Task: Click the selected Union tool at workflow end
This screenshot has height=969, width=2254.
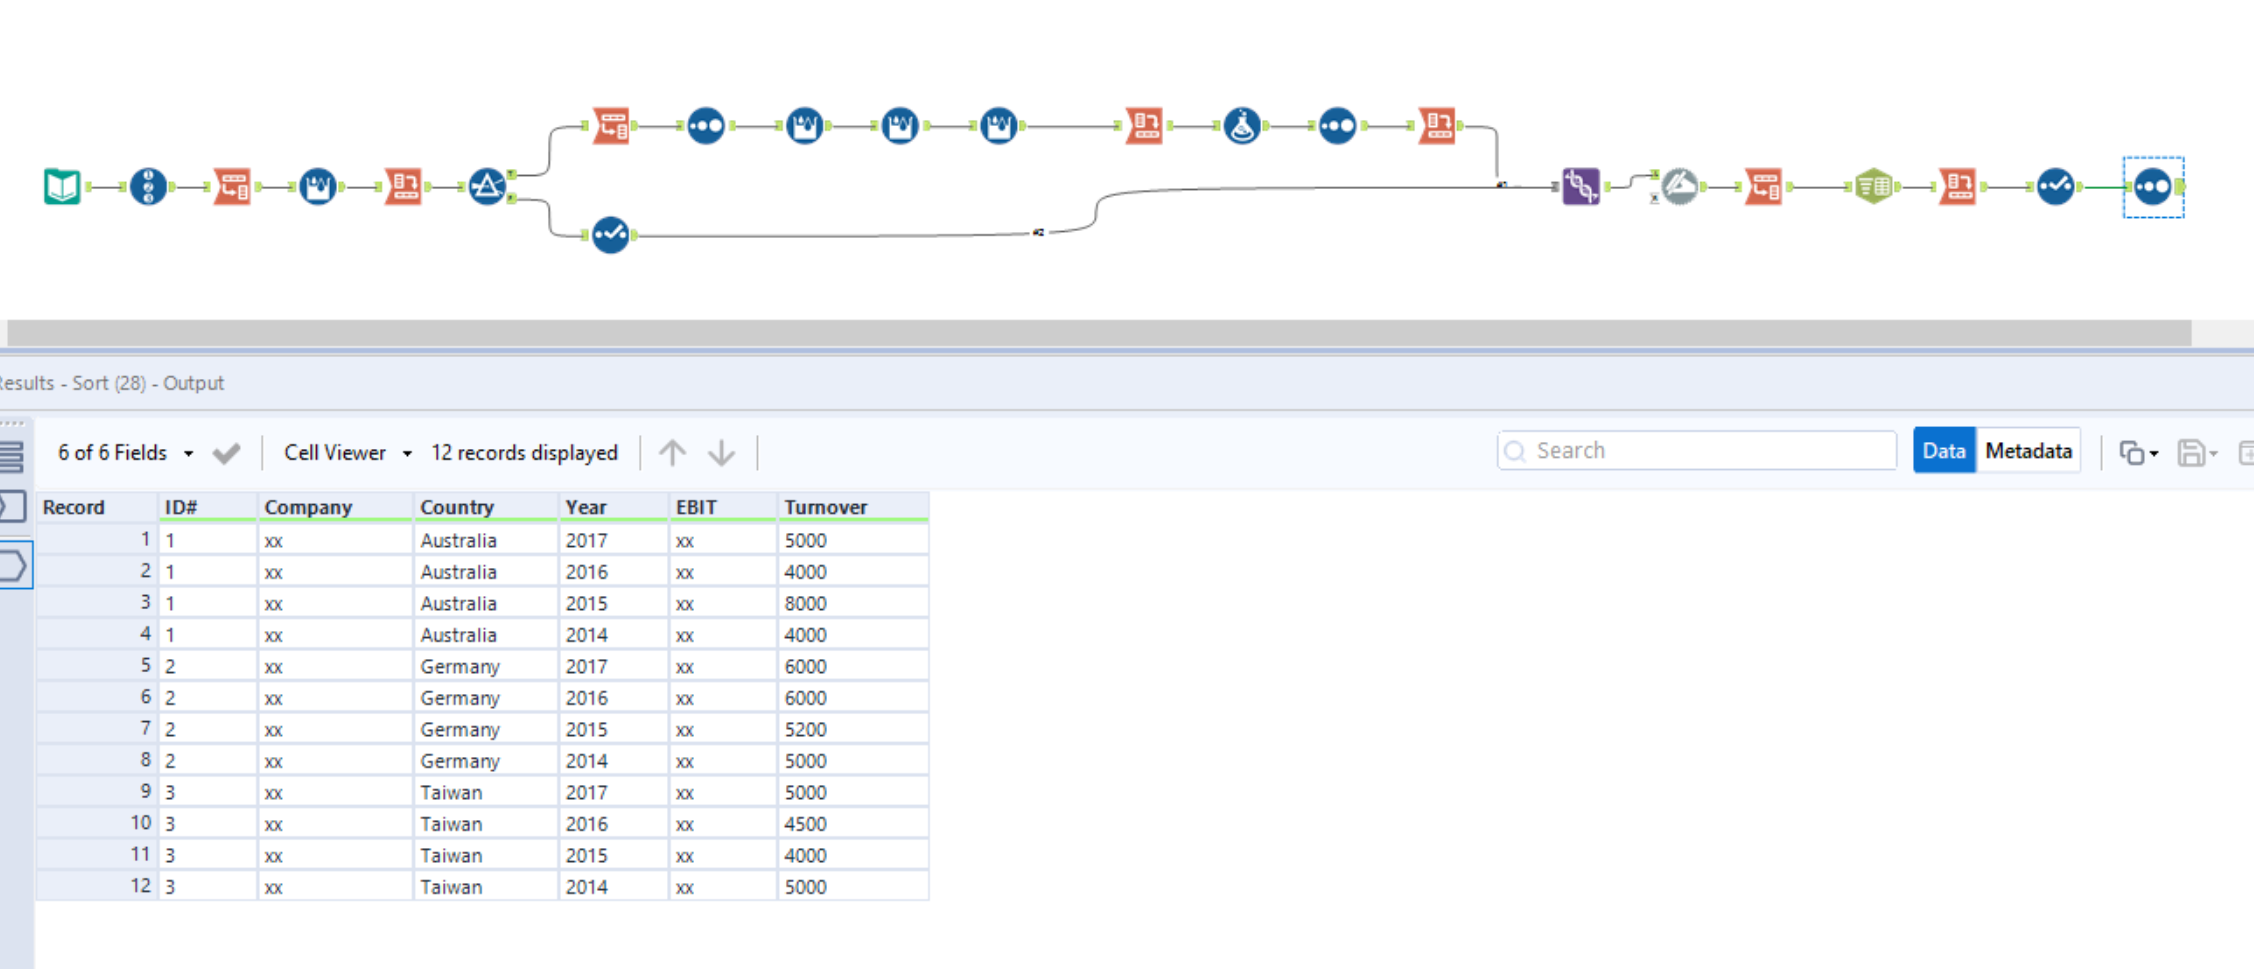Action: (x=2152, y=187)
